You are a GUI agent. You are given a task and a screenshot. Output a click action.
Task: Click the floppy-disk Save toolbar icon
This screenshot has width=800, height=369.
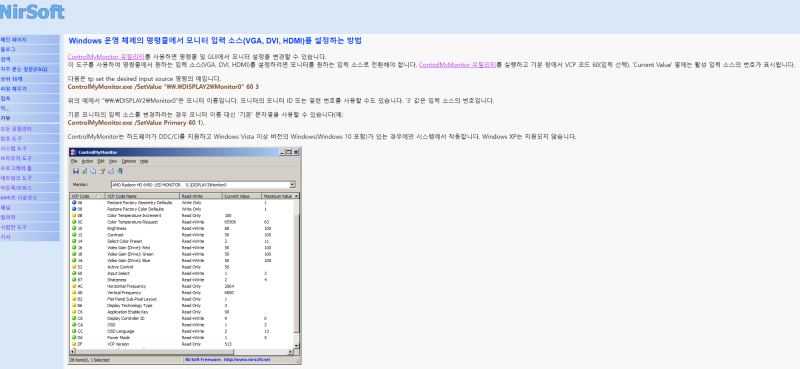pyautogui.click(x=76, y=171)
